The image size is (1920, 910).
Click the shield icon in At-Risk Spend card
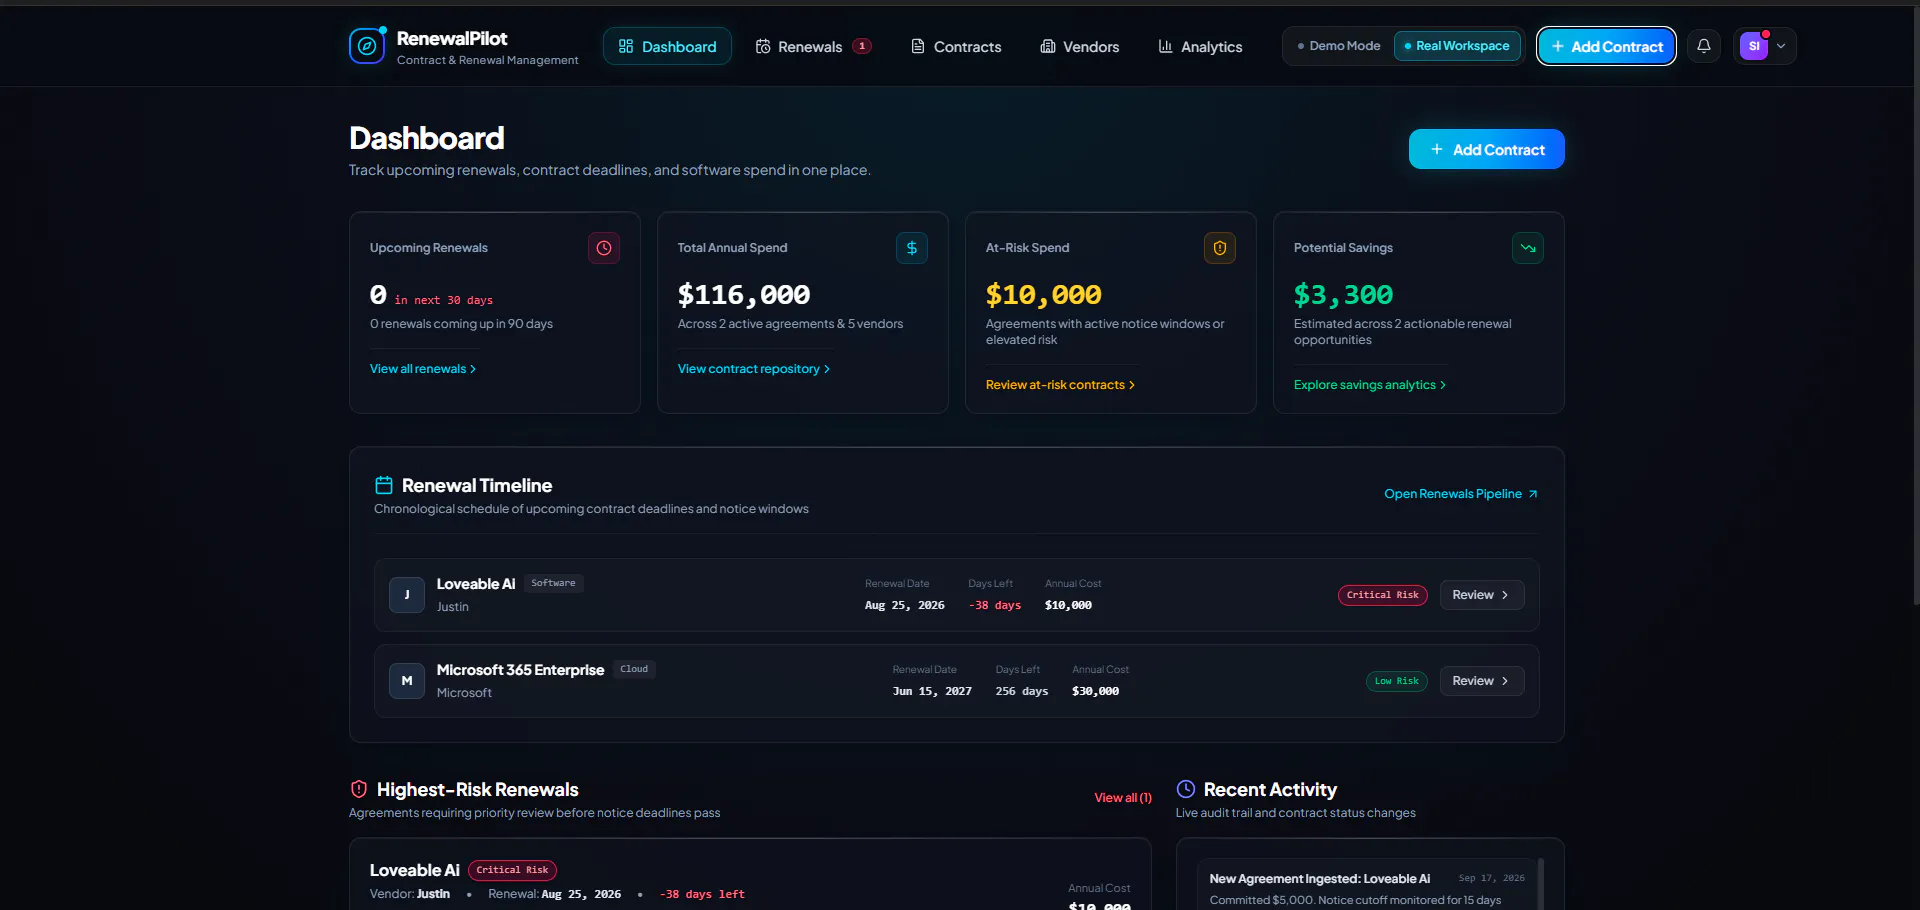(x=1220, y=248)
